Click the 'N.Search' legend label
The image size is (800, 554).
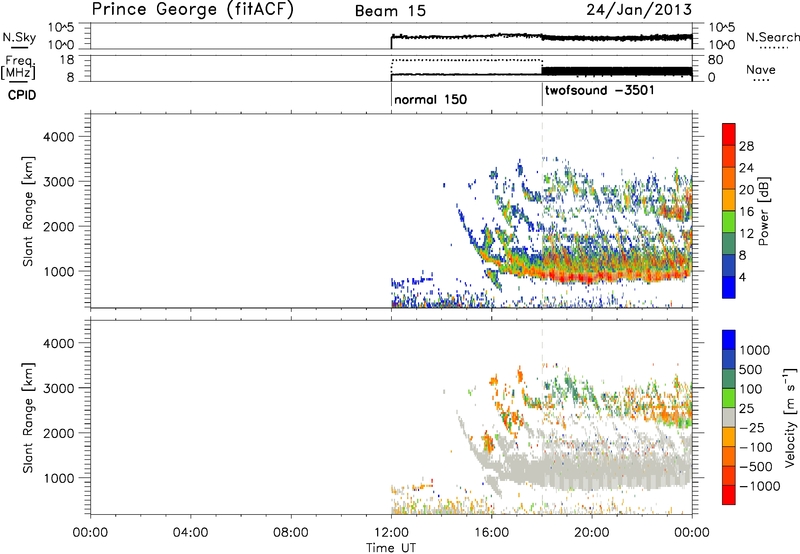point(772,37)
